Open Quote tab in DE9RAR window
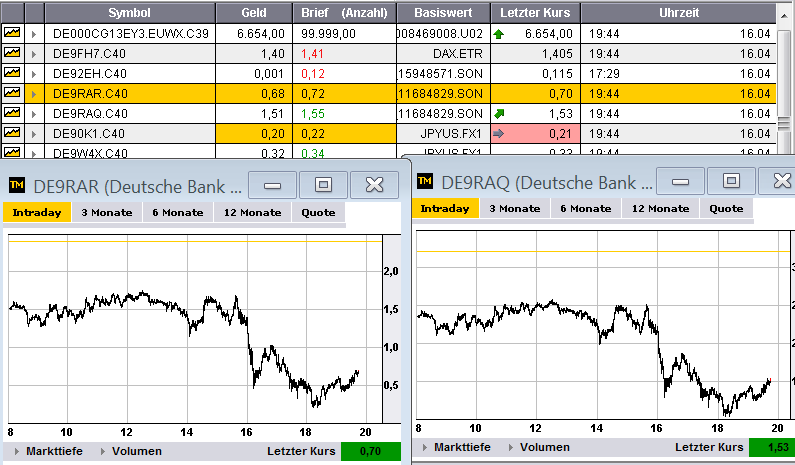The width and height of the screenshot is (795, 465). point(318,212)
